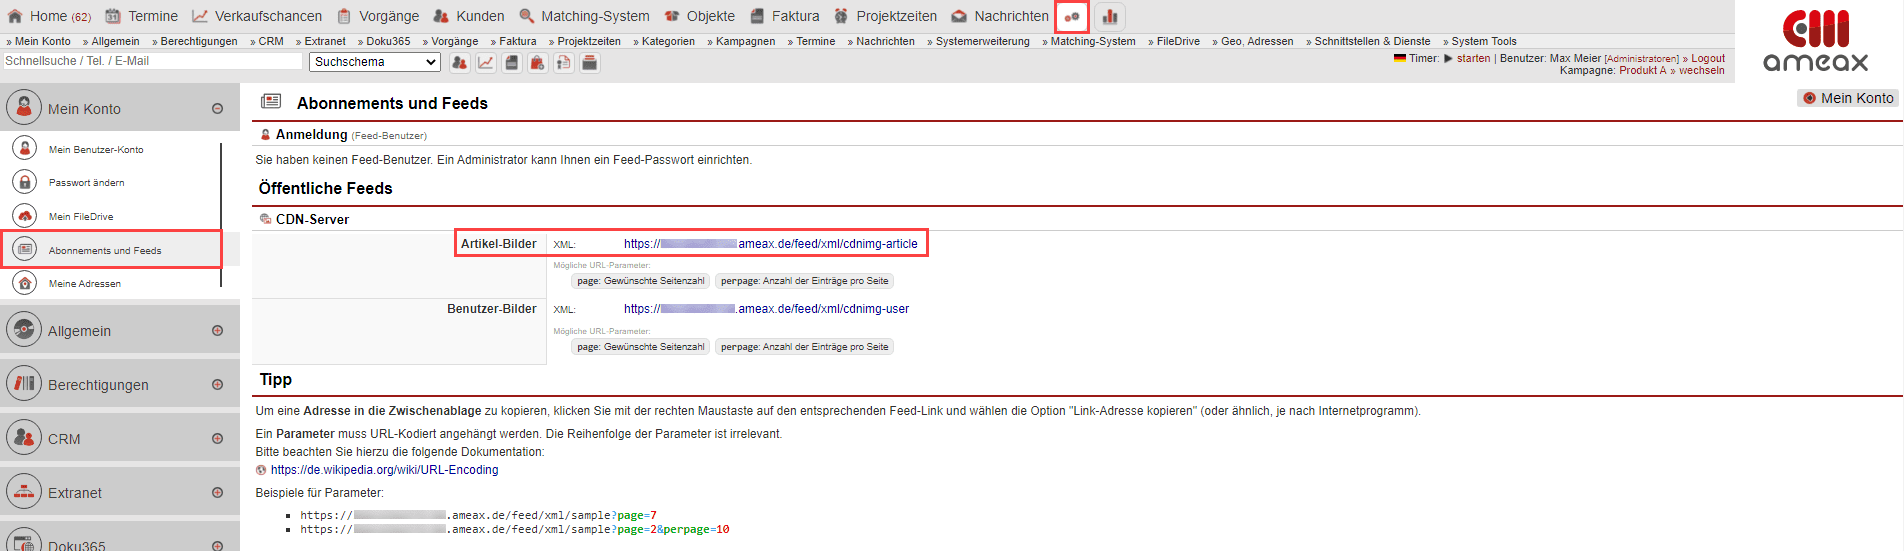Image resolution: width=1904 pixels, height=551 pixels.
Task: Select Passwort ändern lock icon
Action: 25,182
